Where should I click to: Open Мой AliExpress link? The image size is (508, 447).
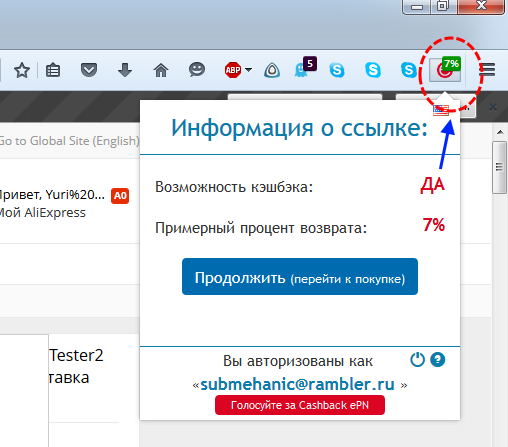tap(43, 212)
